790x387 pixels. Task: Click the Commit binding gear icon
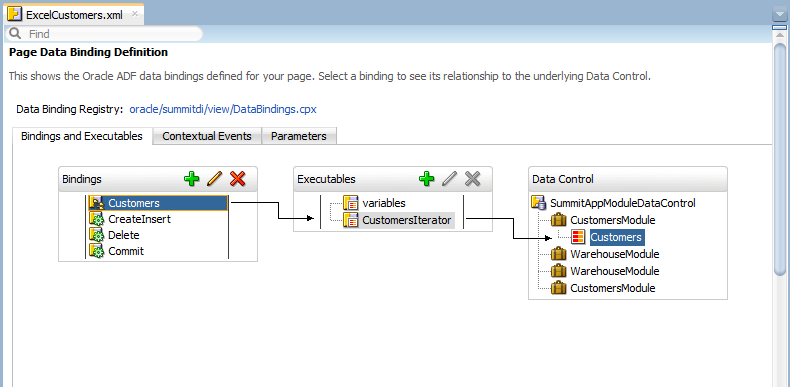pyautogui.click(x=97, y=251)
